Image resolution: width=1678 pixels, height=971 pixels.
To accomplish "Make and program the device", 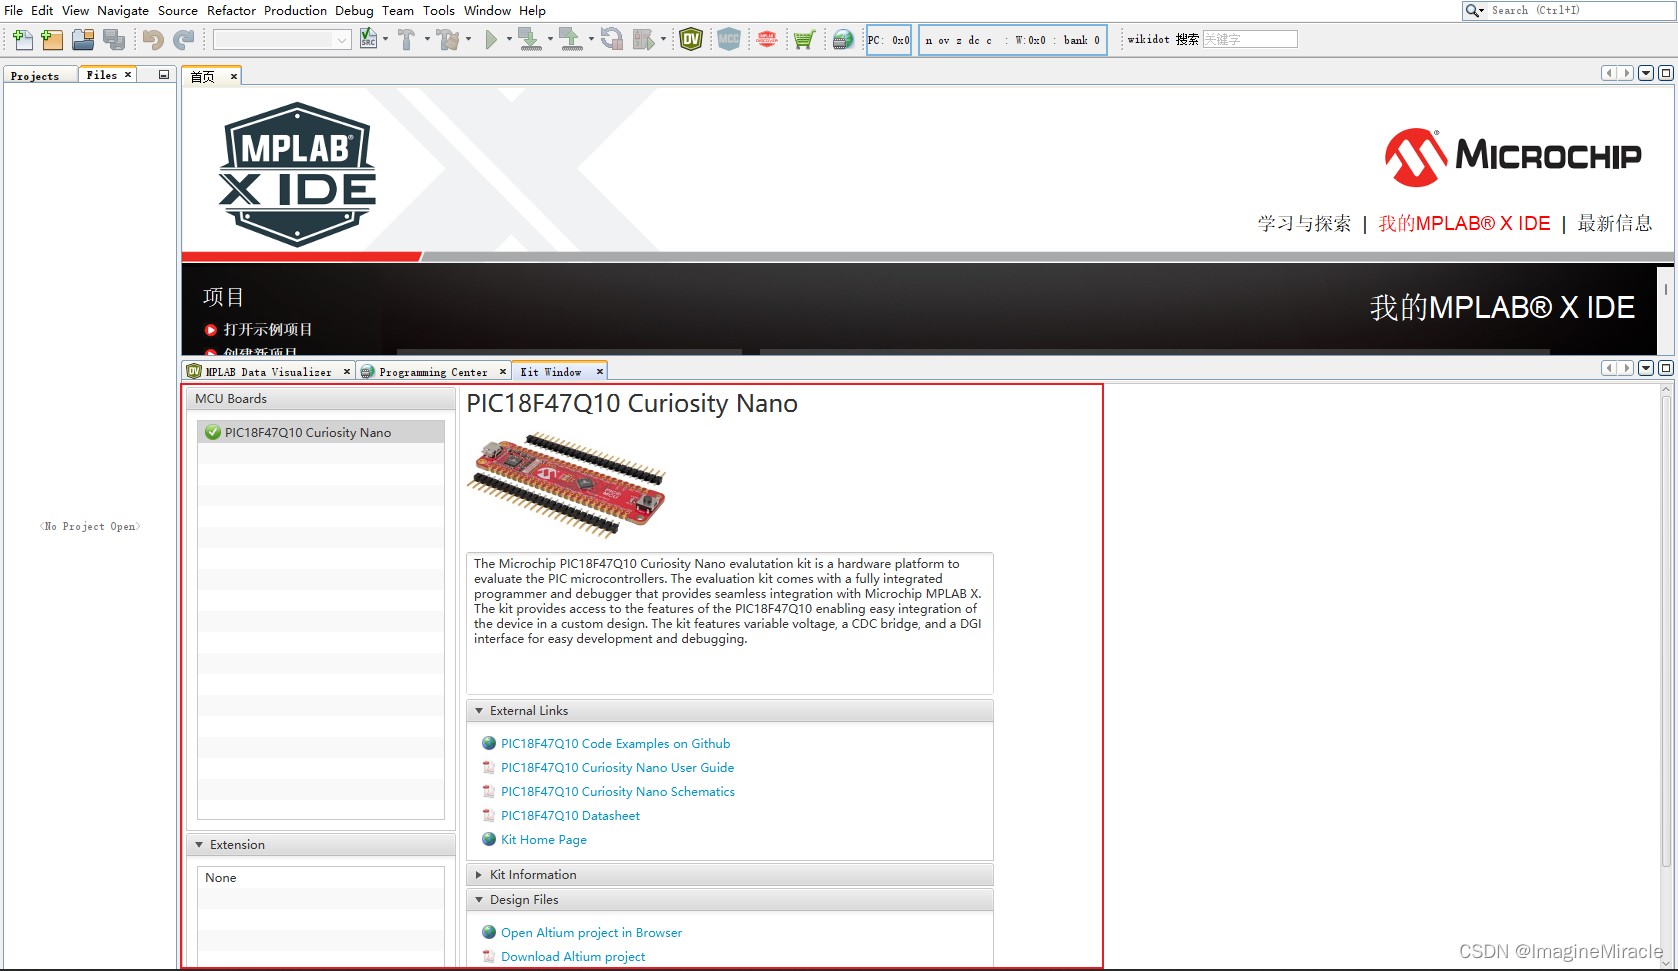I will pos(533,39).
